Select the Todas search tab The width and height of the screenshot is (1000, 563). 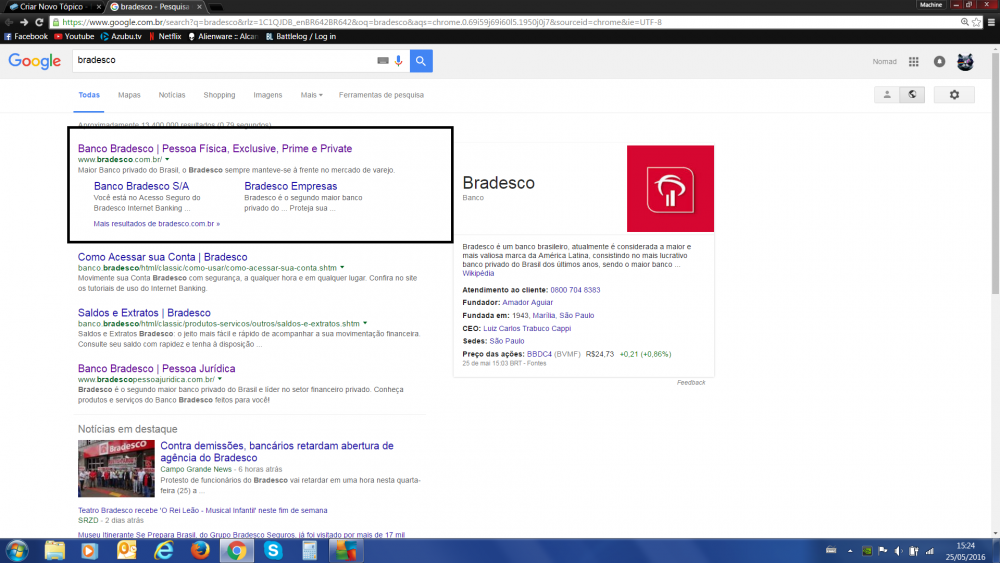pos(89,95)
